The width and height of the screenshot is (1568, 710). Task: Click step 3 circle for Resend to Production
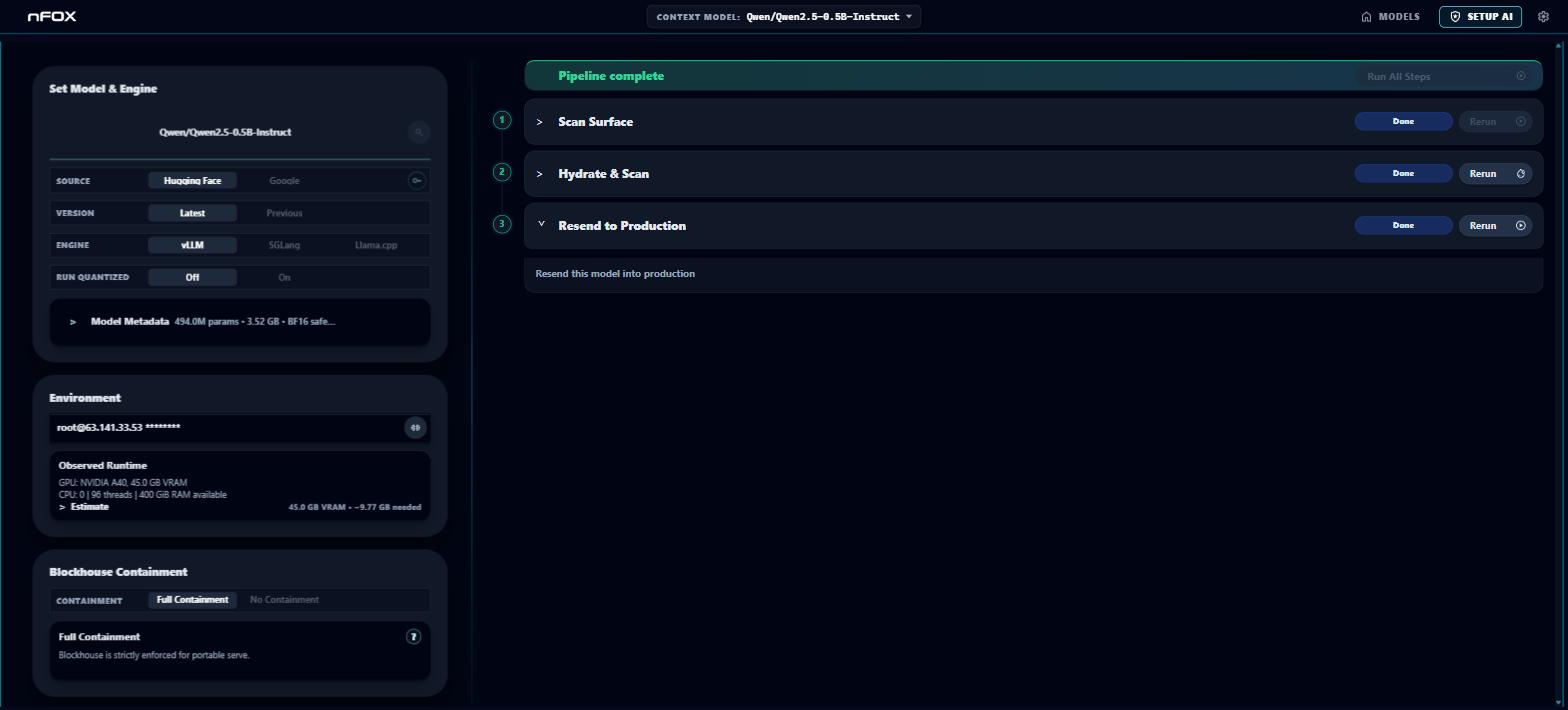[x=502, y=224]
